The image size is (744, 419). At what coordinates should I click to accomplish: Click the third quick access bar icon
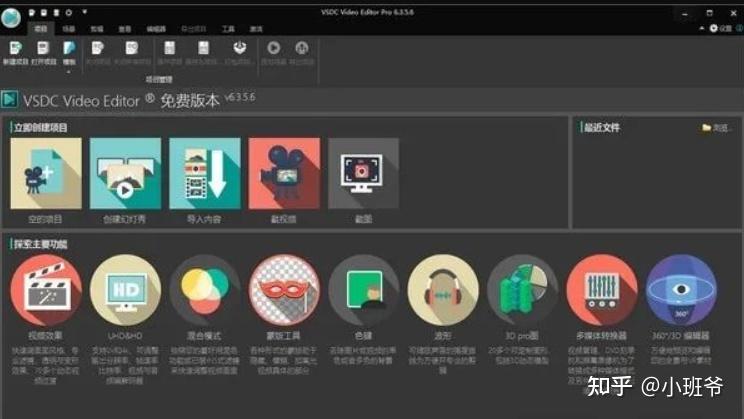click(x=56, y=12)
